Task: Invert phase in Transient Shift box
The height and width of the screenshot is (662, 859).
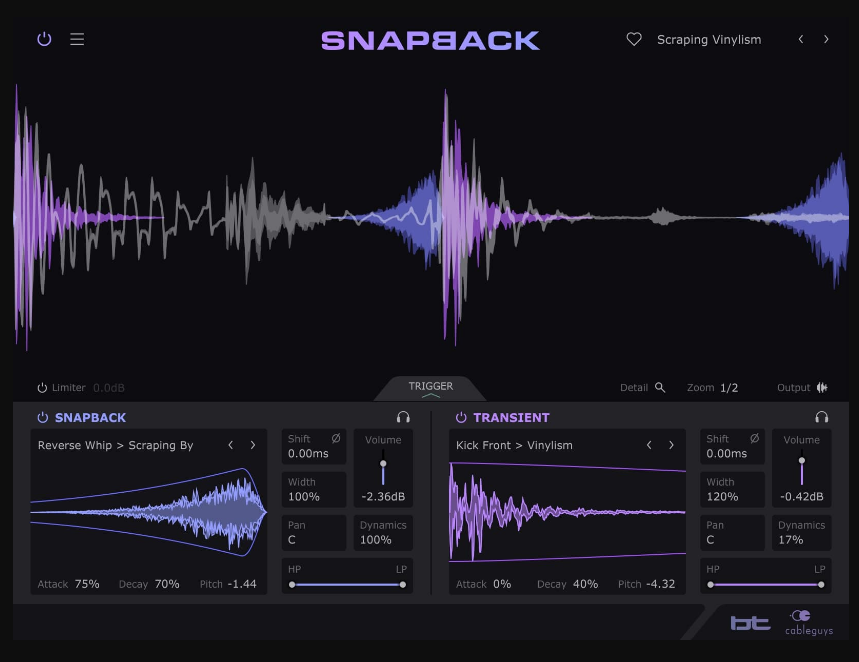Action: [754, 439]
